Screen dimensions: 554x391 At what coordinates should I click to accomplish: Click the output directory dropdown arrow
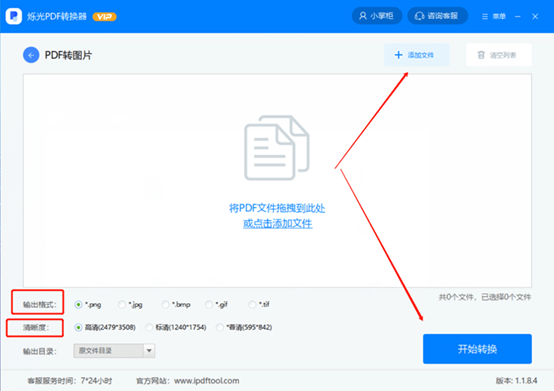point(149,351)
